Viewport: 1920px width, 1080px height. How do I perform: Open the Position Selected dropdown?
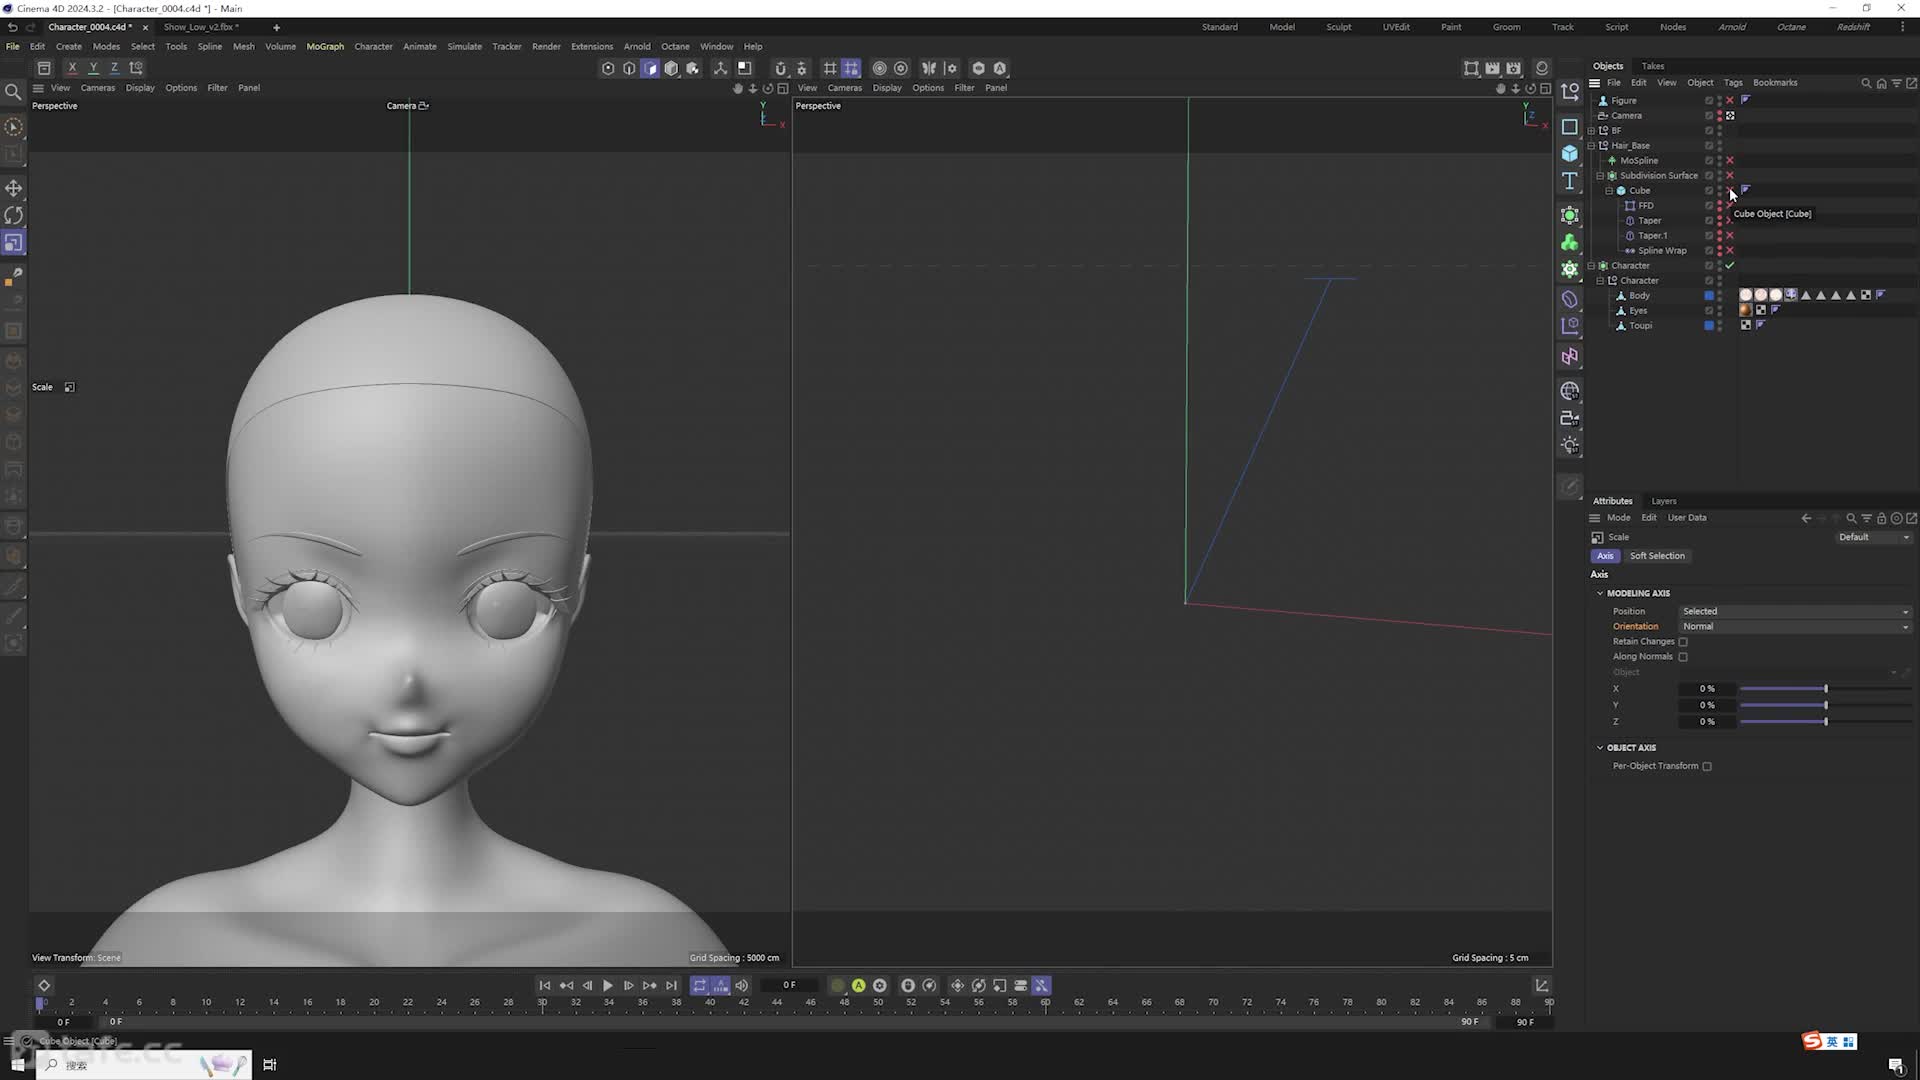[1795, 611]
